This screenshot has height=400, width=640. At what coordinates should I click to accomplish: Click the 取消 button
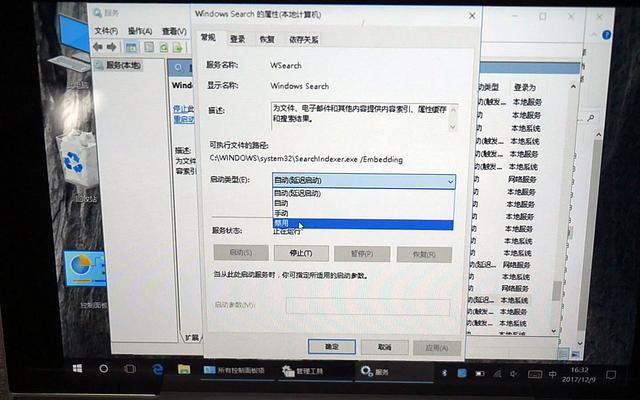tap(384, 347)
